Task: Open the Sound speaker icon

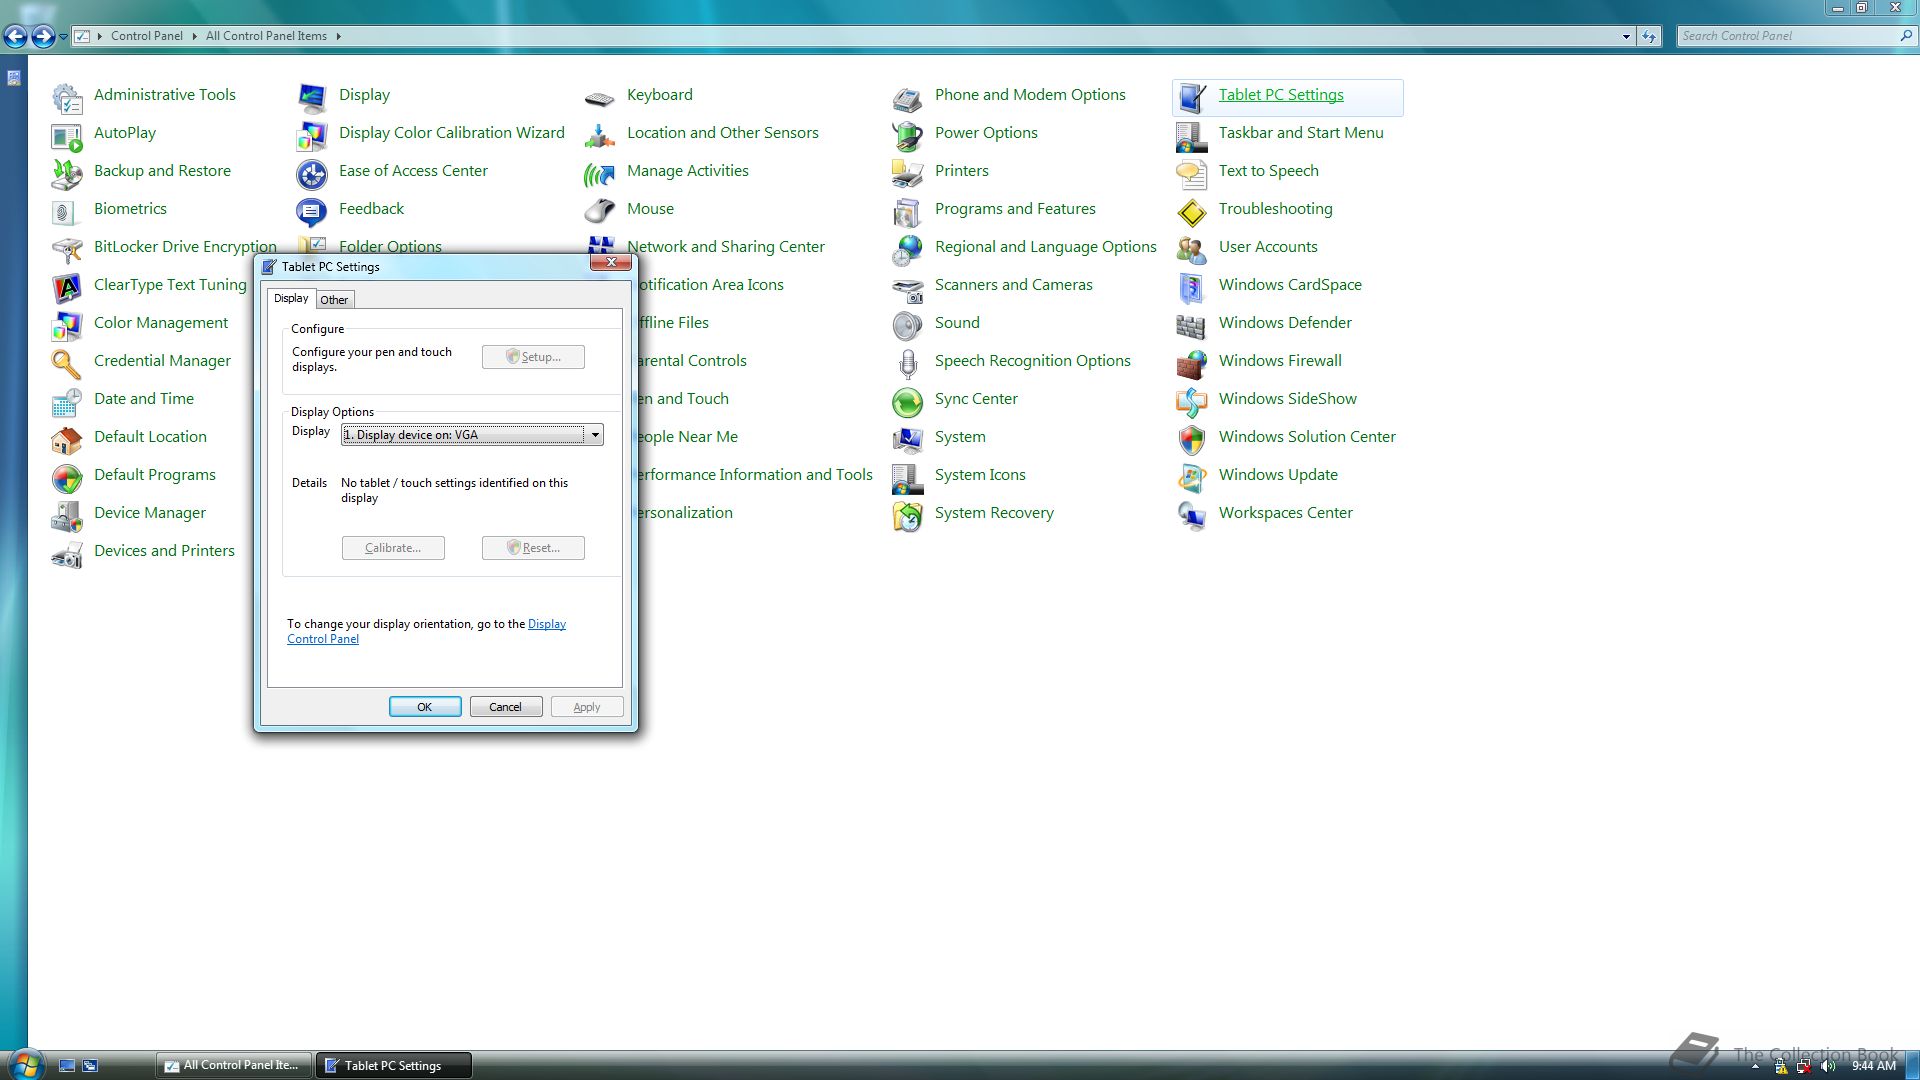Action: (908, 325)
